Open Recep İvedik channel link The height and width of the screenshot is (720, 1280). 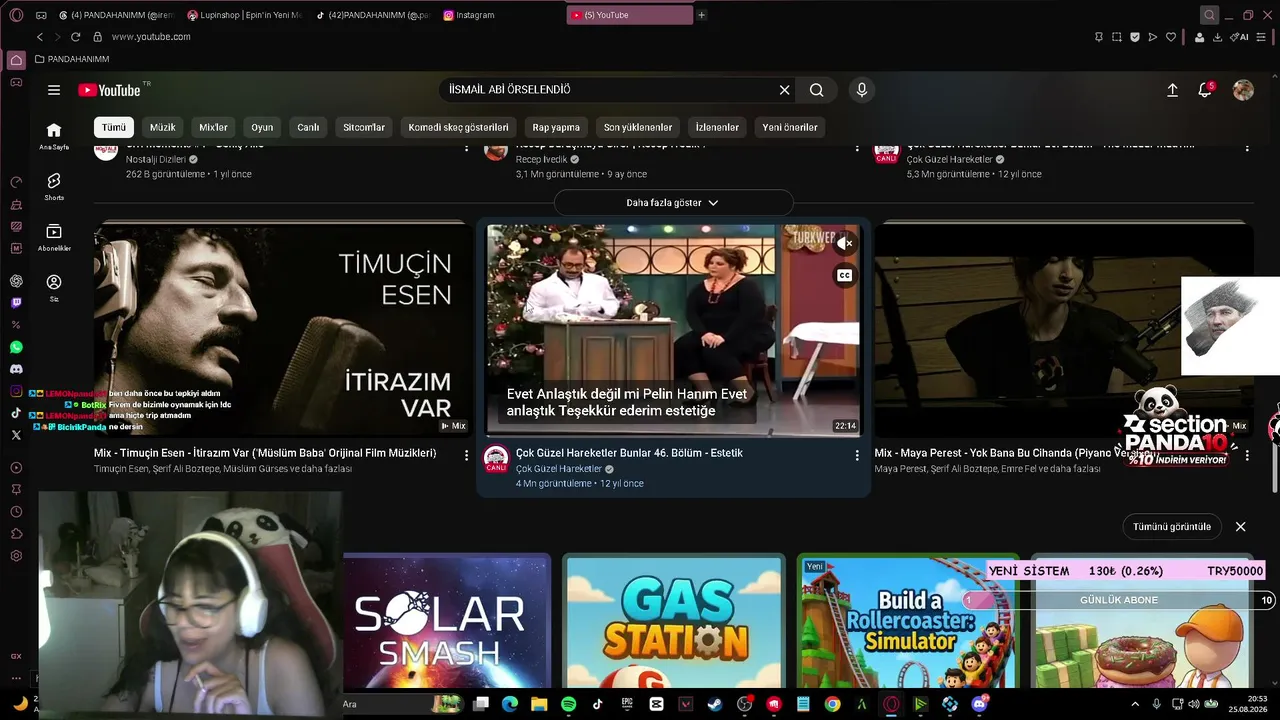[541, 159]
